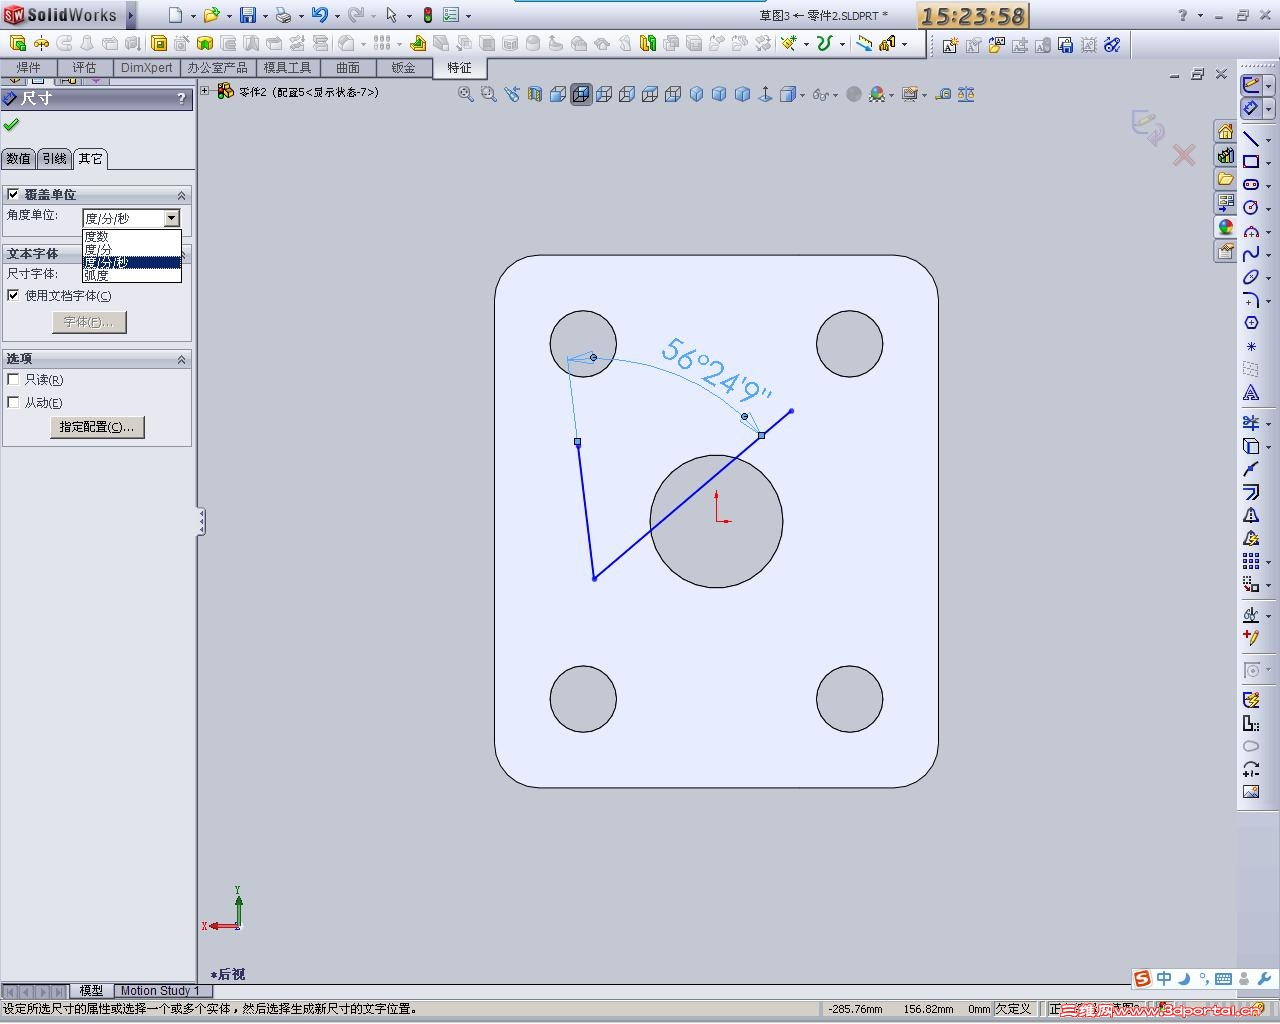The image size is (1280, 1024).
Task: Open the 引线 property tab
Action: click(x=55, y=158)
